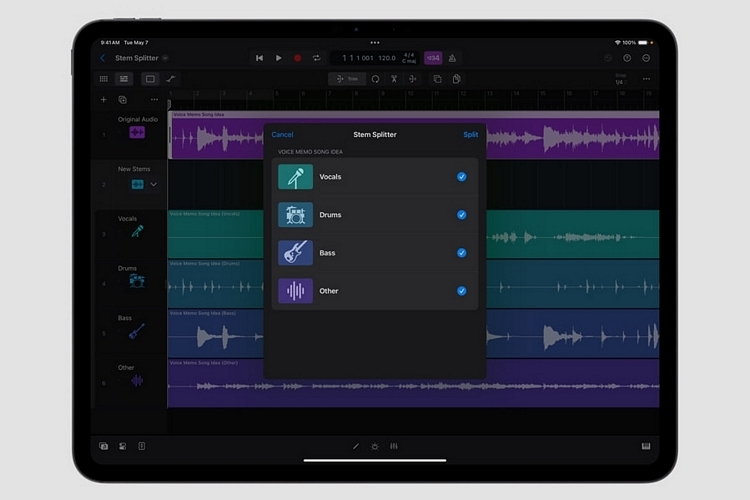Open the mixer faders icon at bottom
This screenshot has height=500, width=750.
click(x=394, y=446)
